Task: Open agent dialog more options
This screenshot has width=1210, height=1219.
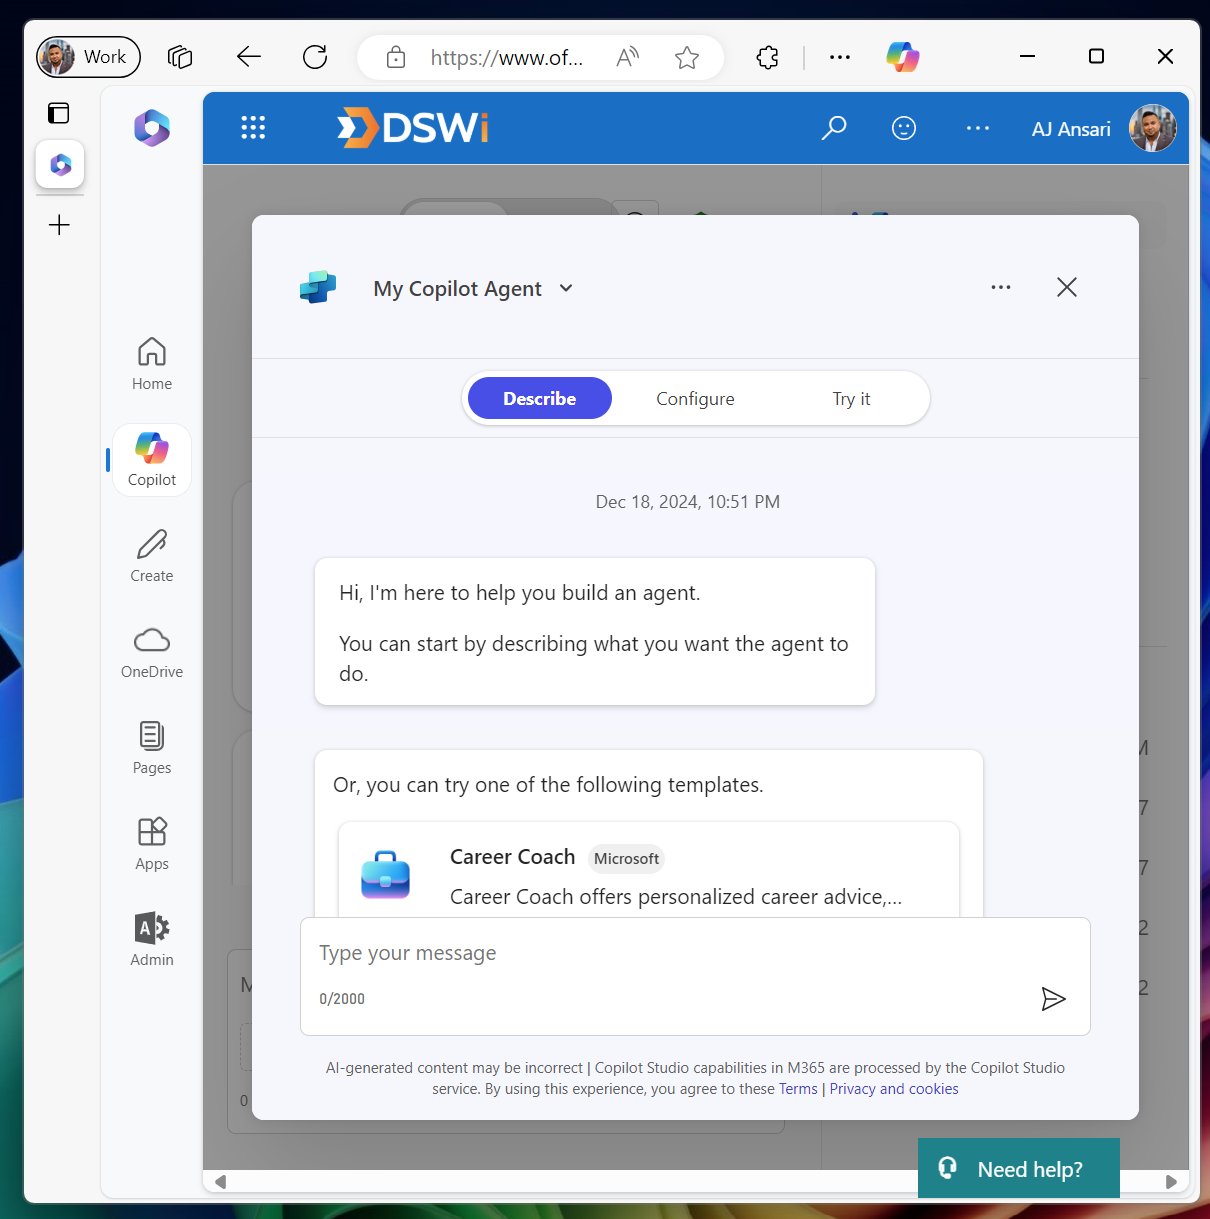Action: 1001,287
